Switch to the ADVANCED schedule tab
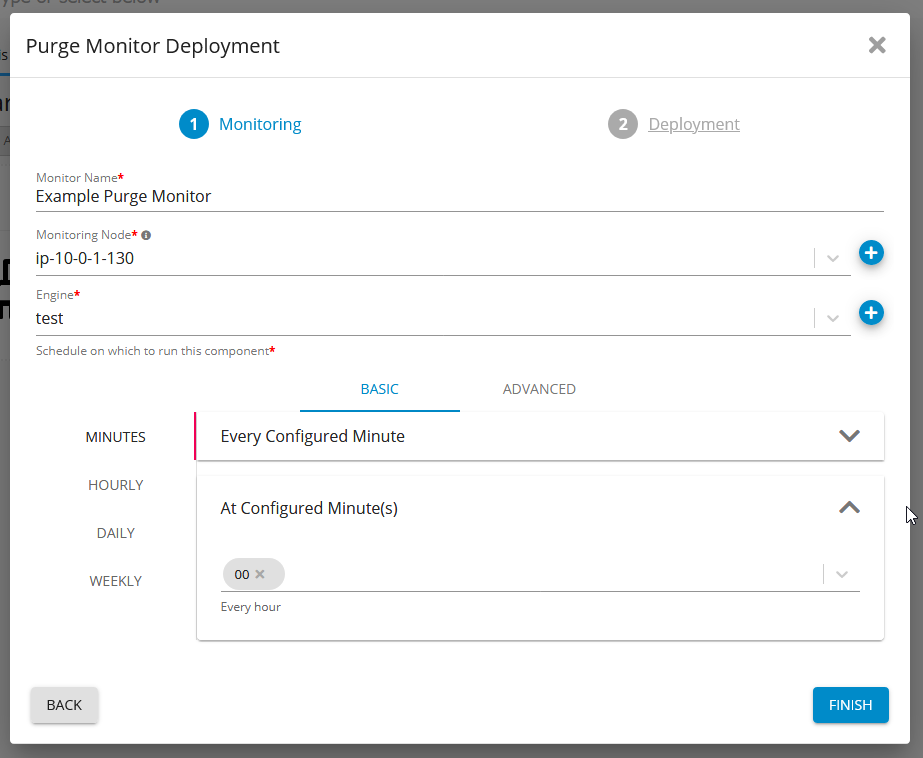Viewport: 923px width, 758px height. tap(539, 389)
